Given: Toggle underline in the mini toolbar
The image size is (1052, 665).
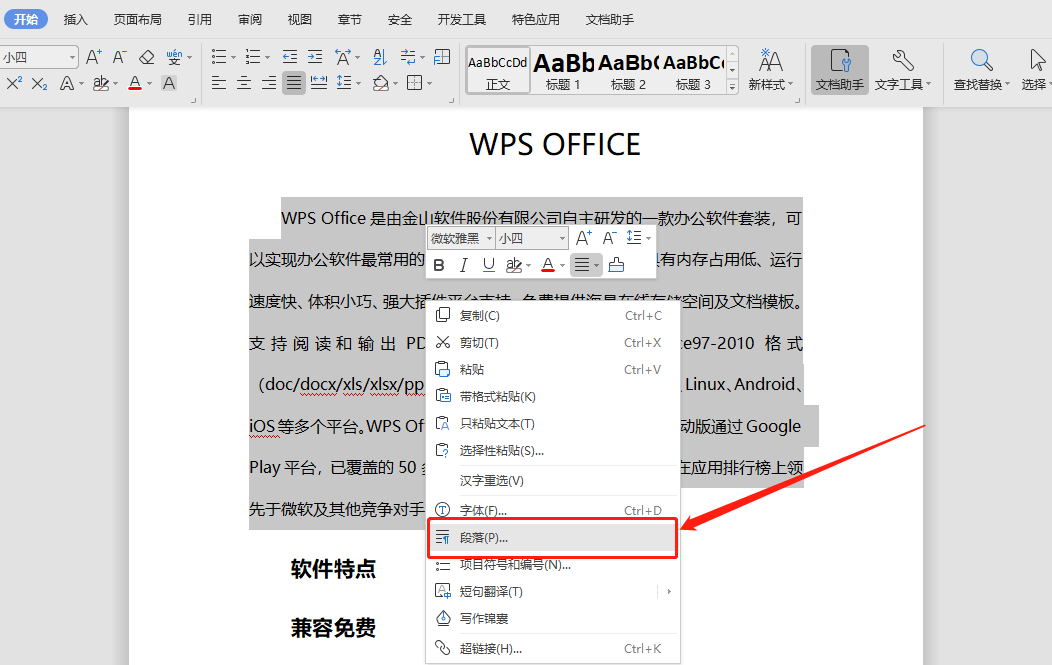Looking at the screenshot, I should [x=488, y=265].
